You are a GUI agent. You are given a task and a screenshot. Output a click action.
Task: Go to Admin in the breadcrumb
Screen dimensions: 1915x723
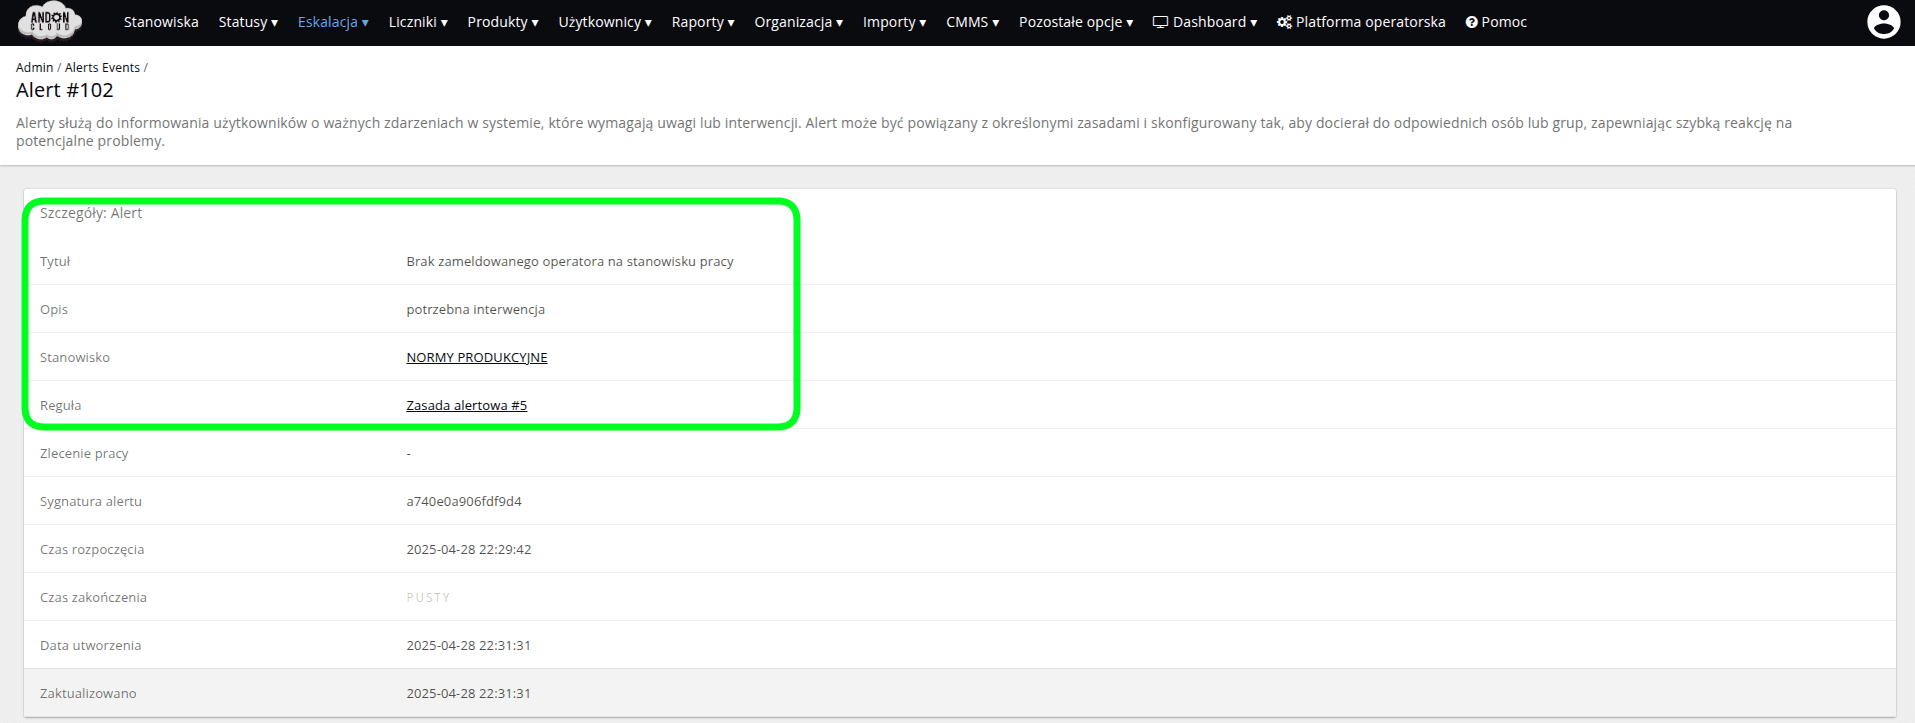(34, 67)
